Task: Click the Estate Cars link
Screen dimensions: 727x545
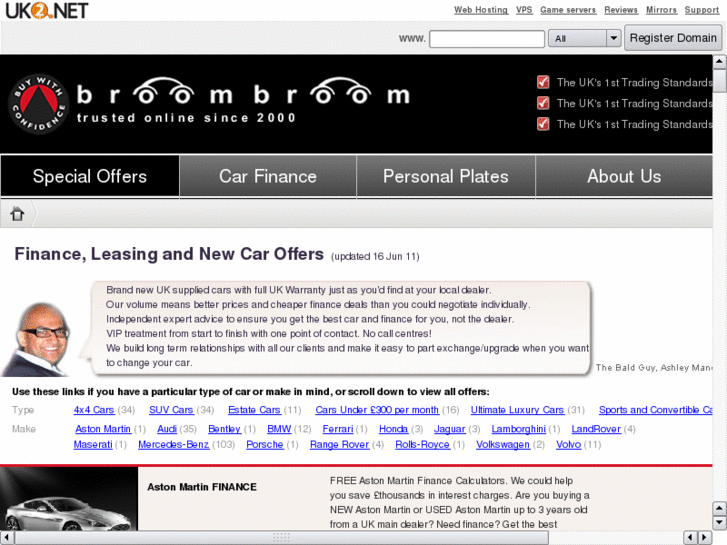Action: (254, 410)
